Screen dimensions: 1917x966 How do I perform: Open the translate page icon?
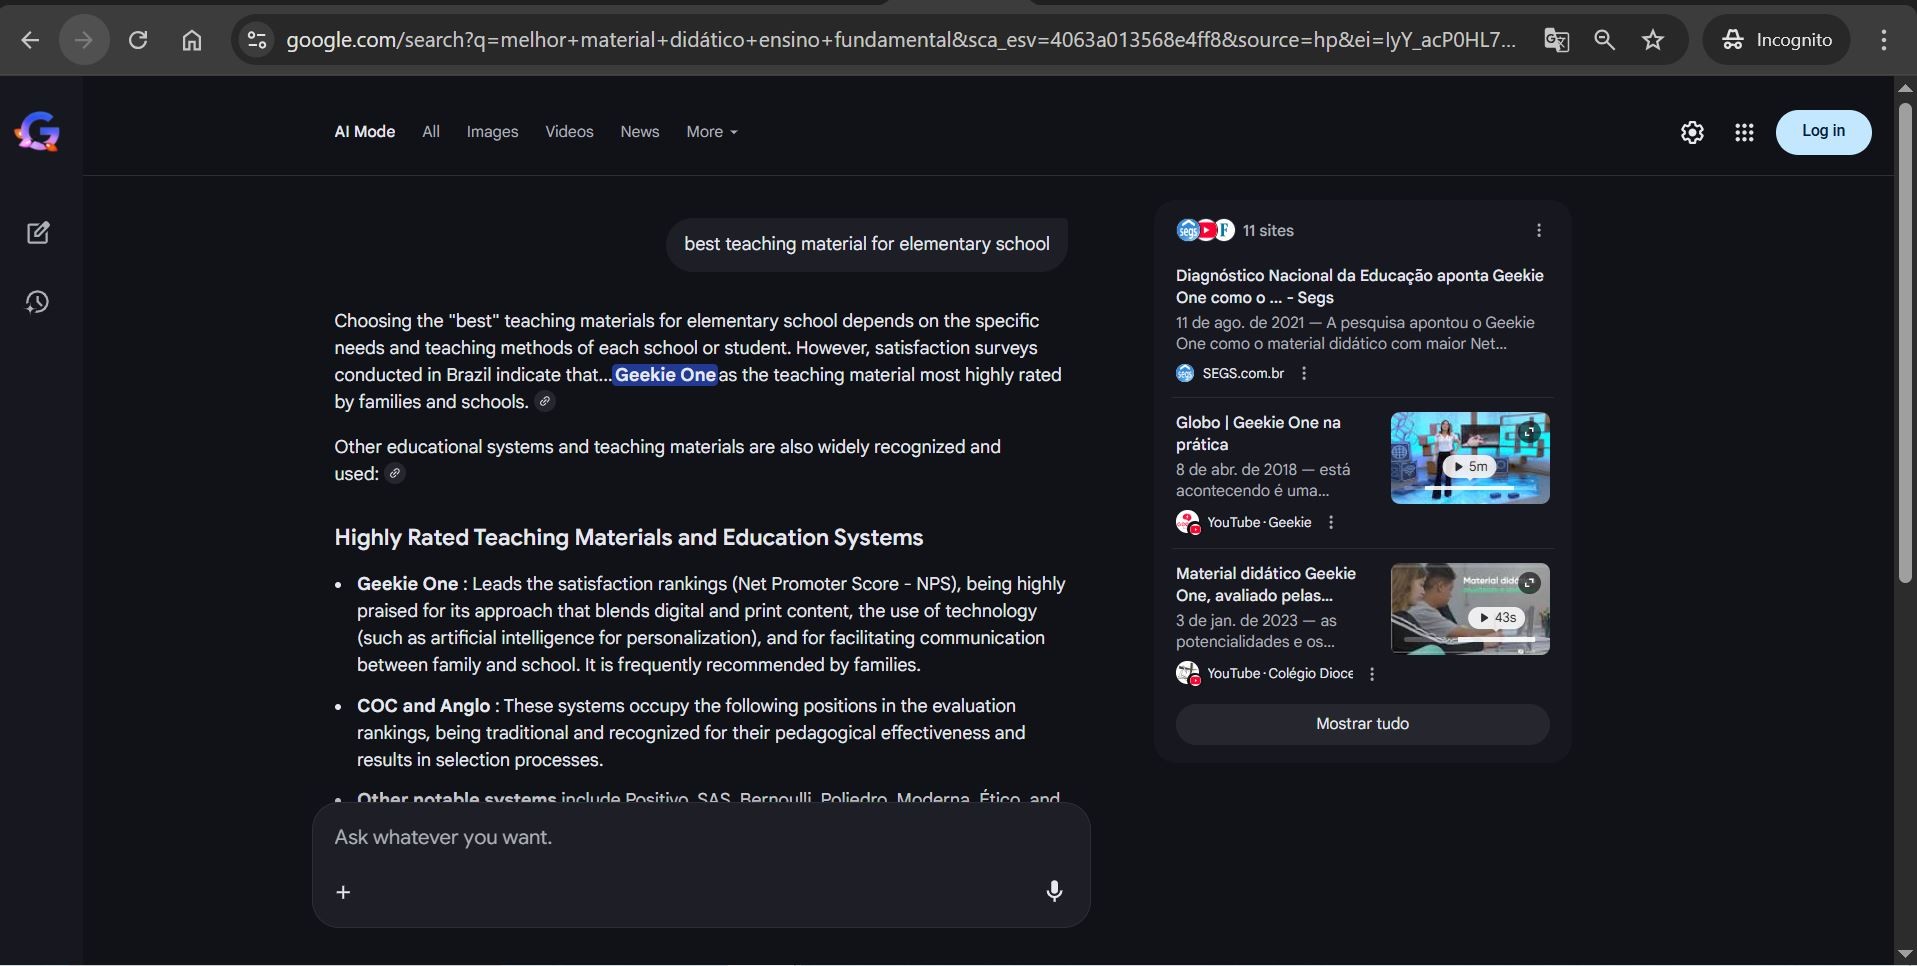click(1556, 40)
